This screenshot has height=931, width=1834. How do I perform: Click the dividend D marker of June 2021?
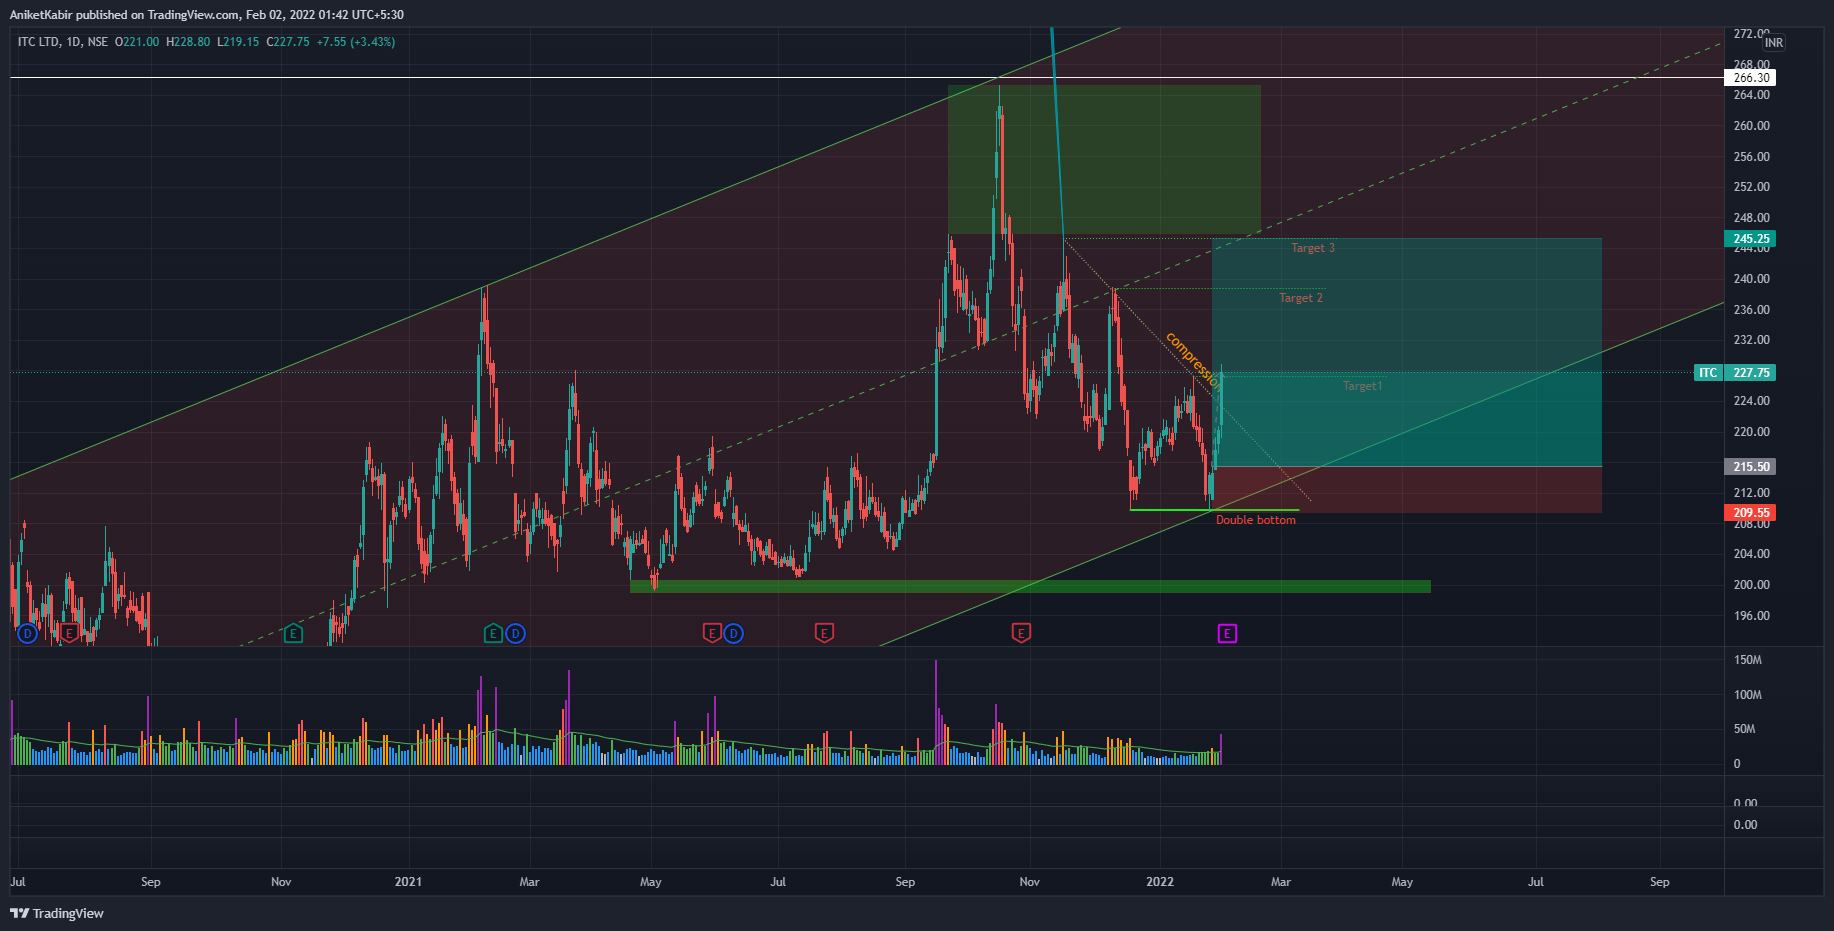734,633
